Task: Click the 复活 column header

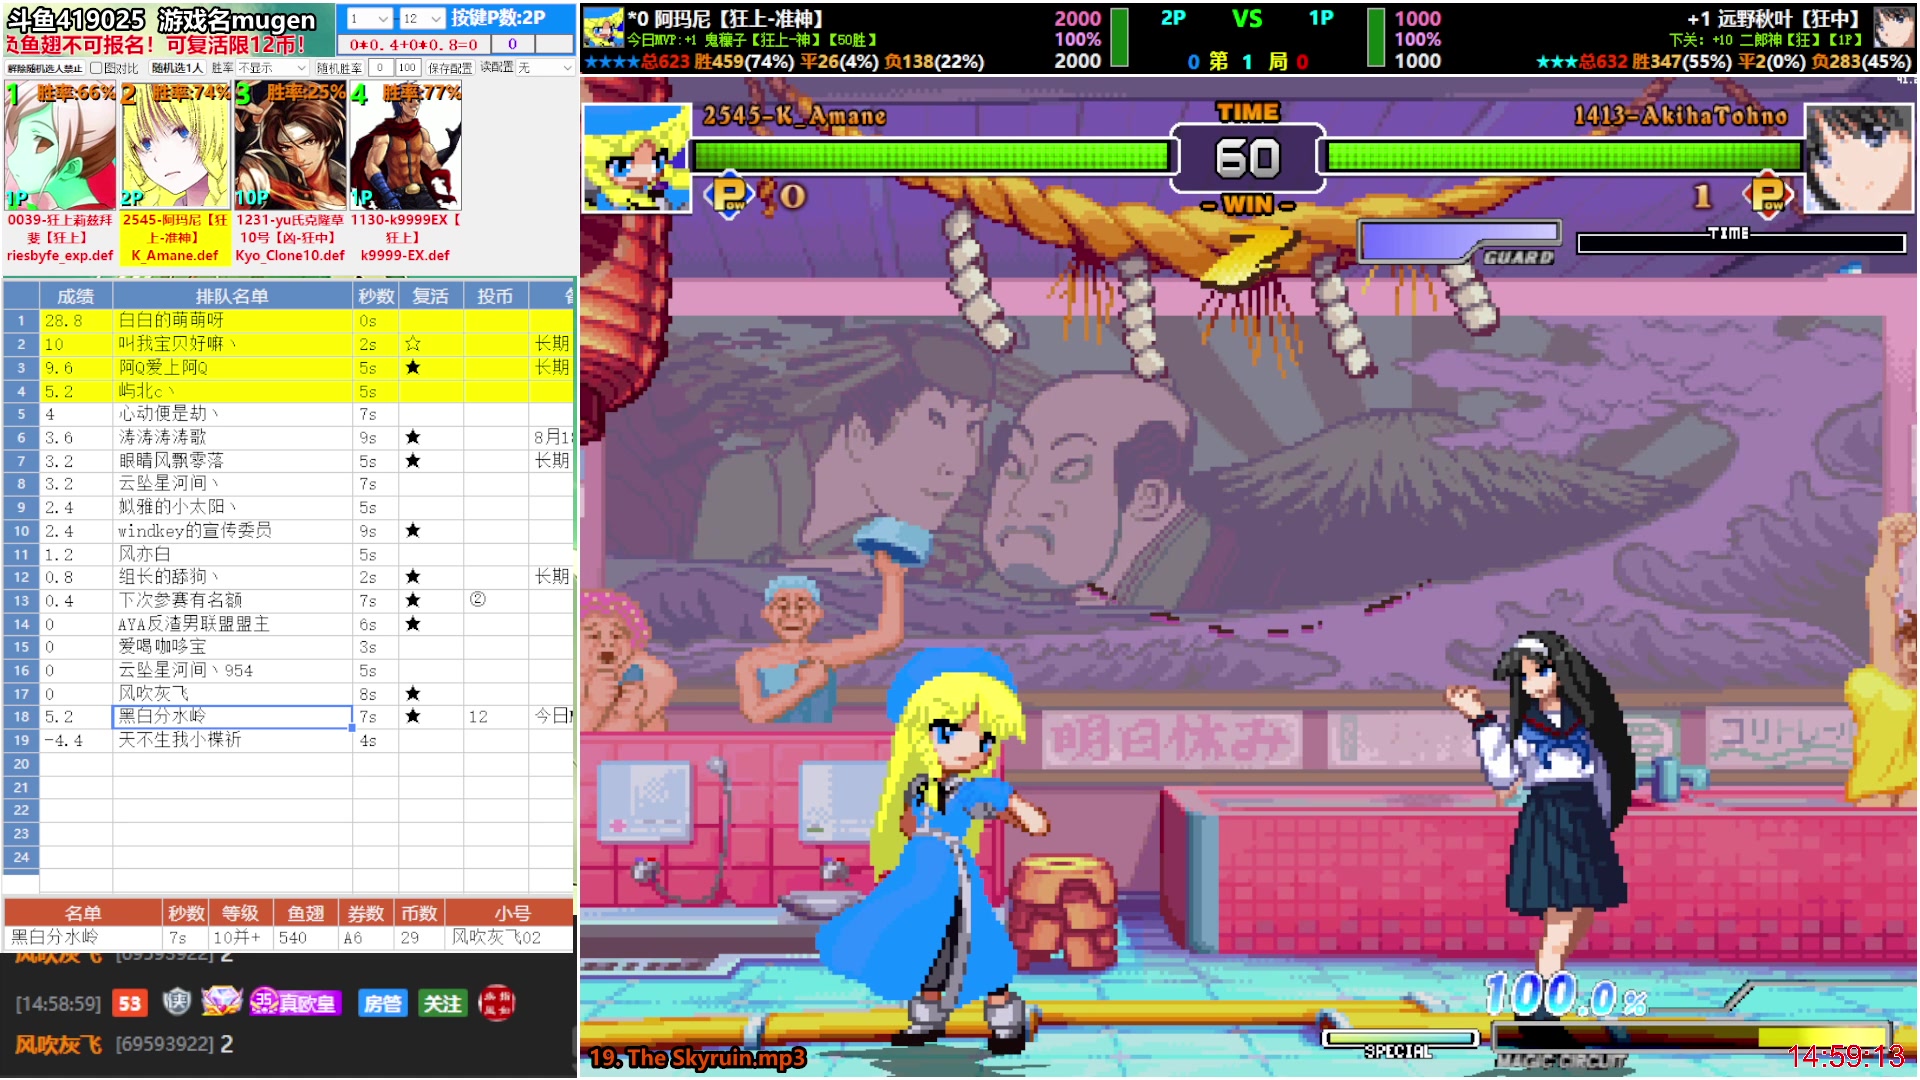Action: pyautogui.click(x=431, y=296)
